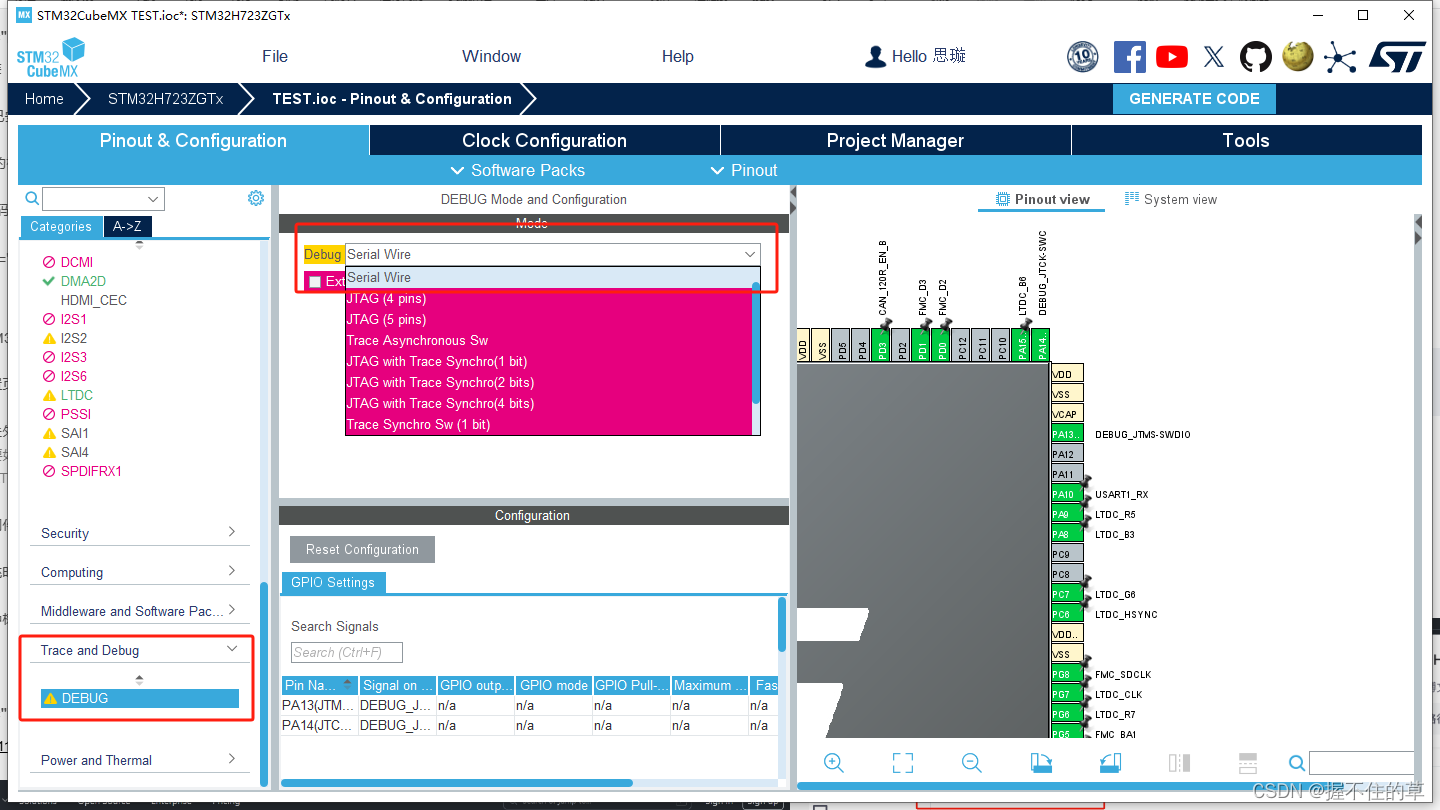Open the ST 10-year anniversary badge icon
This screenshot has height=810, width=1440.
click(x=1082, y=56)
